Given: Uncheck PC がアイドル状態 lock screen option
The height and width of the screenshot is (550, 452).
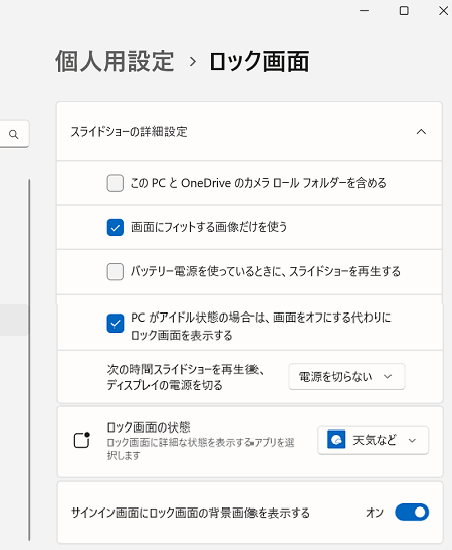Looking at the screenshot, I should [115, 323].
